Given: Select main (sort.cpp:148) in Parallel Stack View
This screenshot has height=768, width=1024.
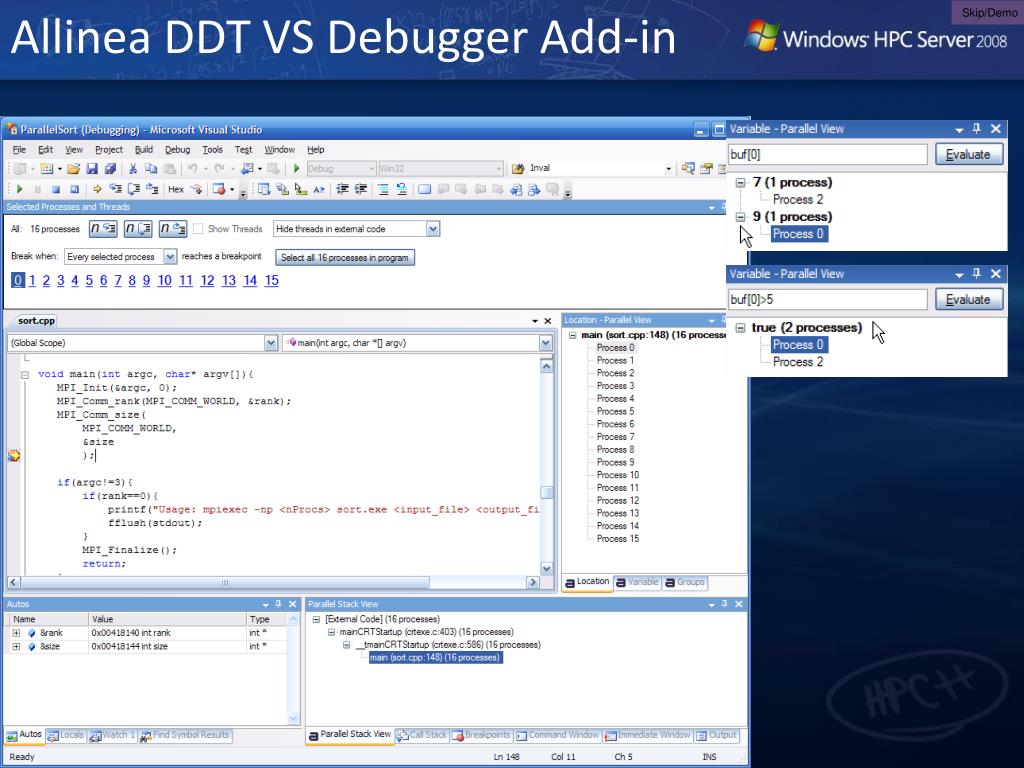Looking at the screenshot, I should coord(435,658).
